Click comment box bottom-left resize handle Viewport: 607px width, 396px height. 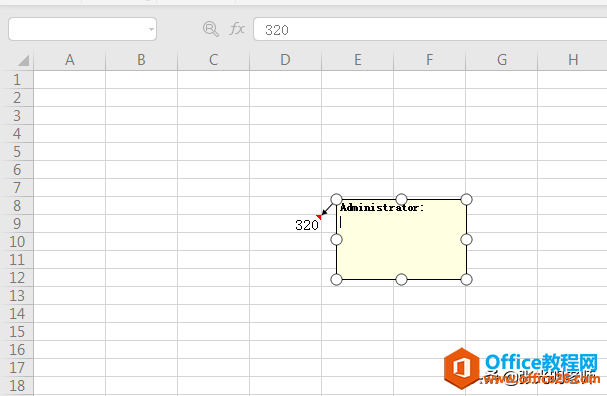336,279
